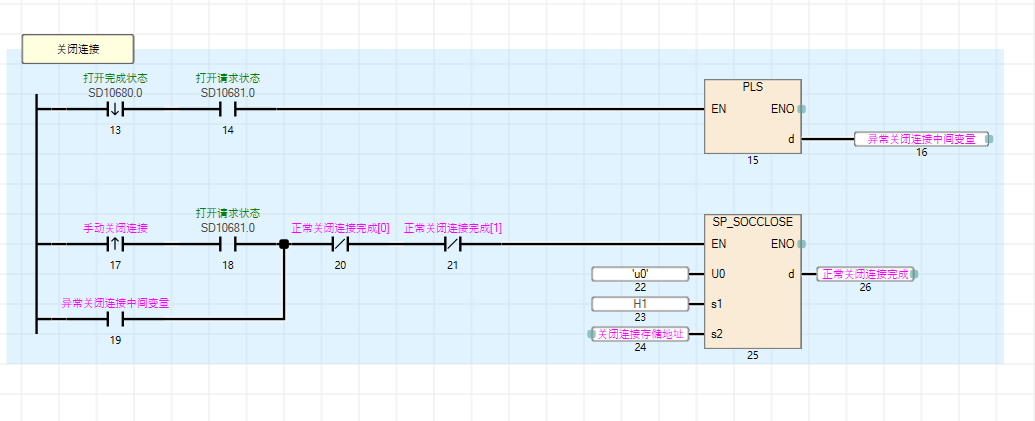The height and width of the screenshot is (421, 1035).
Task: Click the normally-open contact numbered 14
Action: coord(227,109)
